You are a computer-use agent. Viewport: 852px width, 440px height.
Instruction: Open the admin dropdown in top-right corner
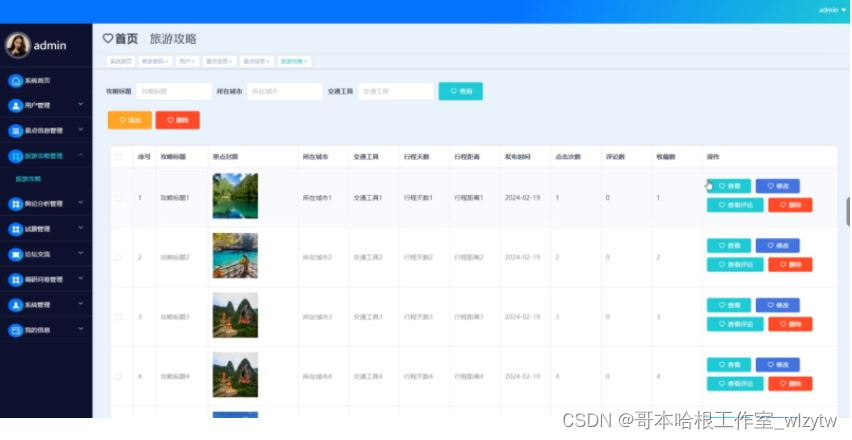[x=832, y=10]
